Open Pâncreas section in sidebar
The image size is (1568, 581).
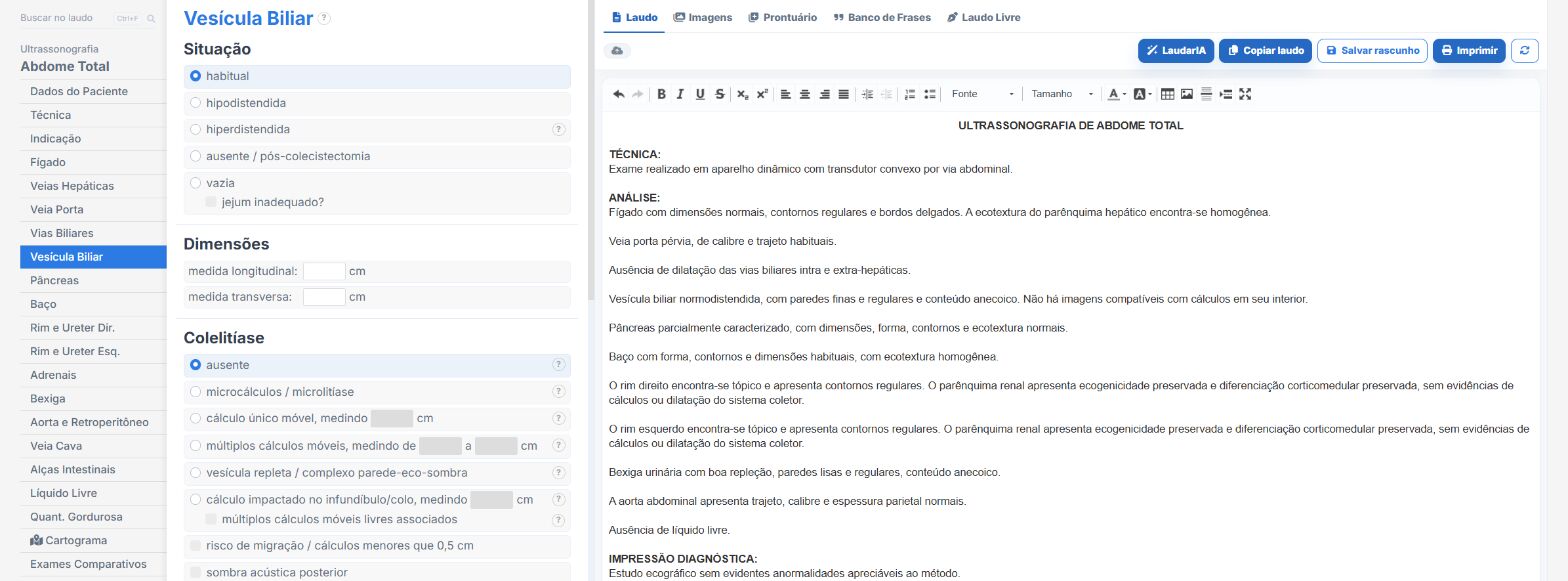point(93,280)
